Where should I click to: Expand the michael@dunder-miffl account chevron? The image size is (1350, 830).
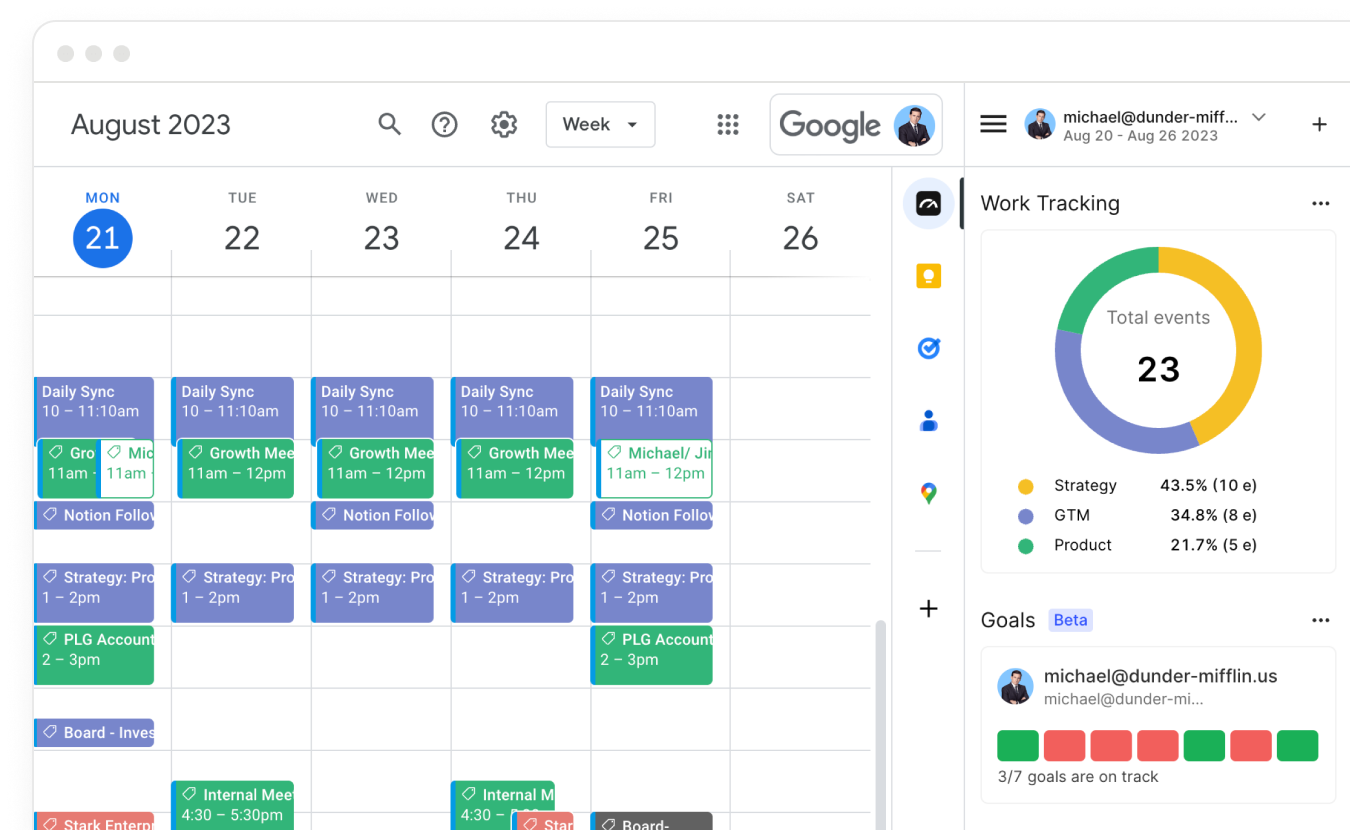click(x=1259, y=116)
